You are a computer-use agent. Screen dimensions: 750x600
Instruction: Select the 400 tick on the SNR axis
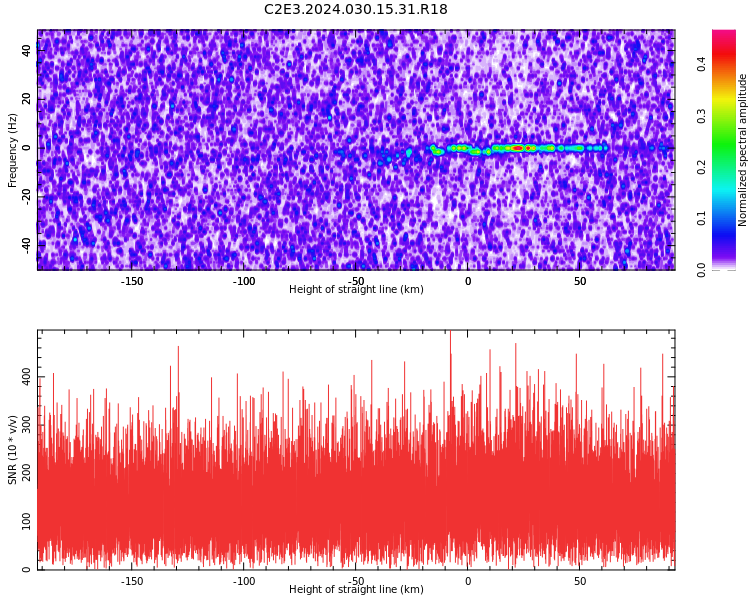pyautogui.click(x=26, y=377)
